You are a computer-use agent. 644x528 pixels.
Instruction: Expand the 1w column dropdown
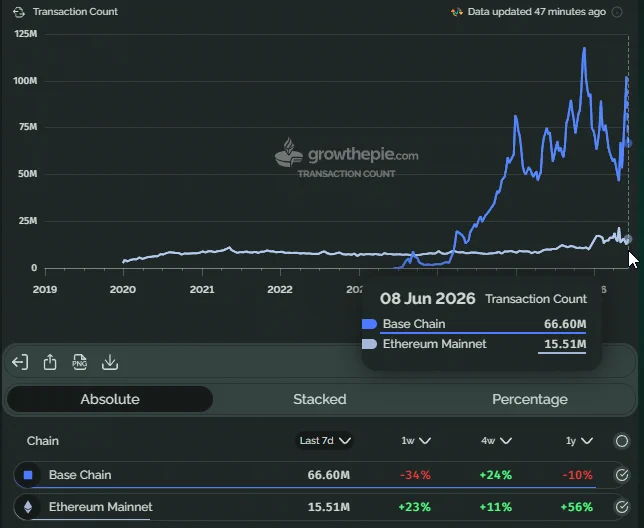[416, 441]
